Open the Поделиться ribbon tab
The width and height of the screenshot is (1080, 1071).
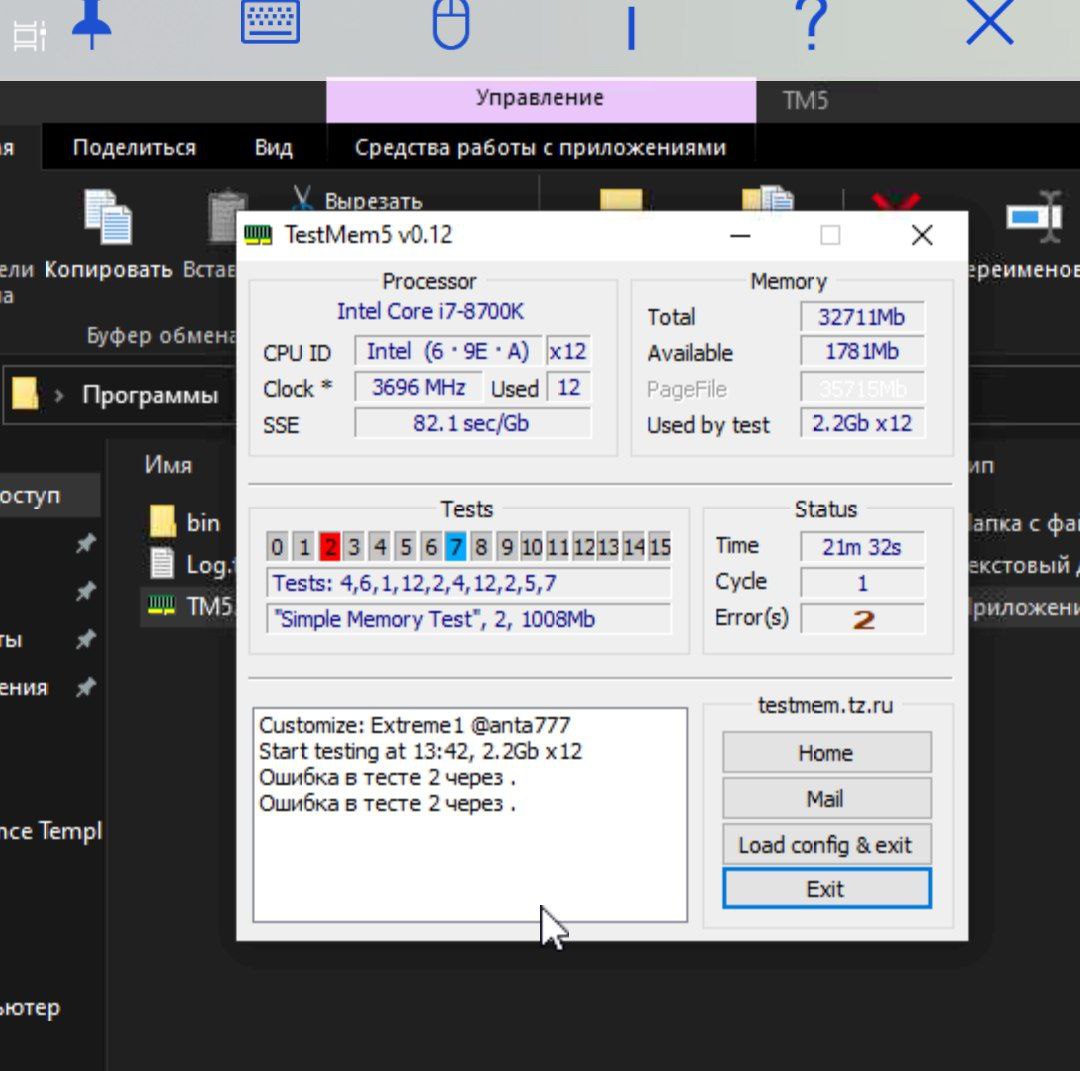(134, 147)
